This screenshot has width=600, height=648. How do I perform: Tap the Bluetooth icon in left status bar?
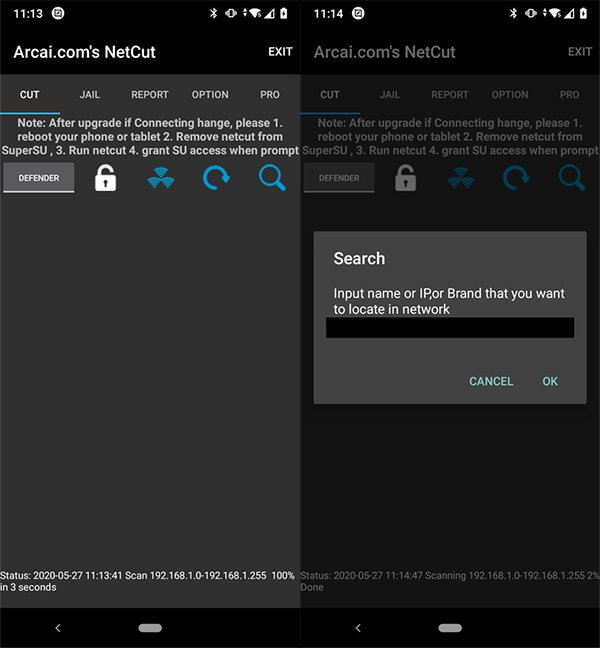(x=213, y=13)
